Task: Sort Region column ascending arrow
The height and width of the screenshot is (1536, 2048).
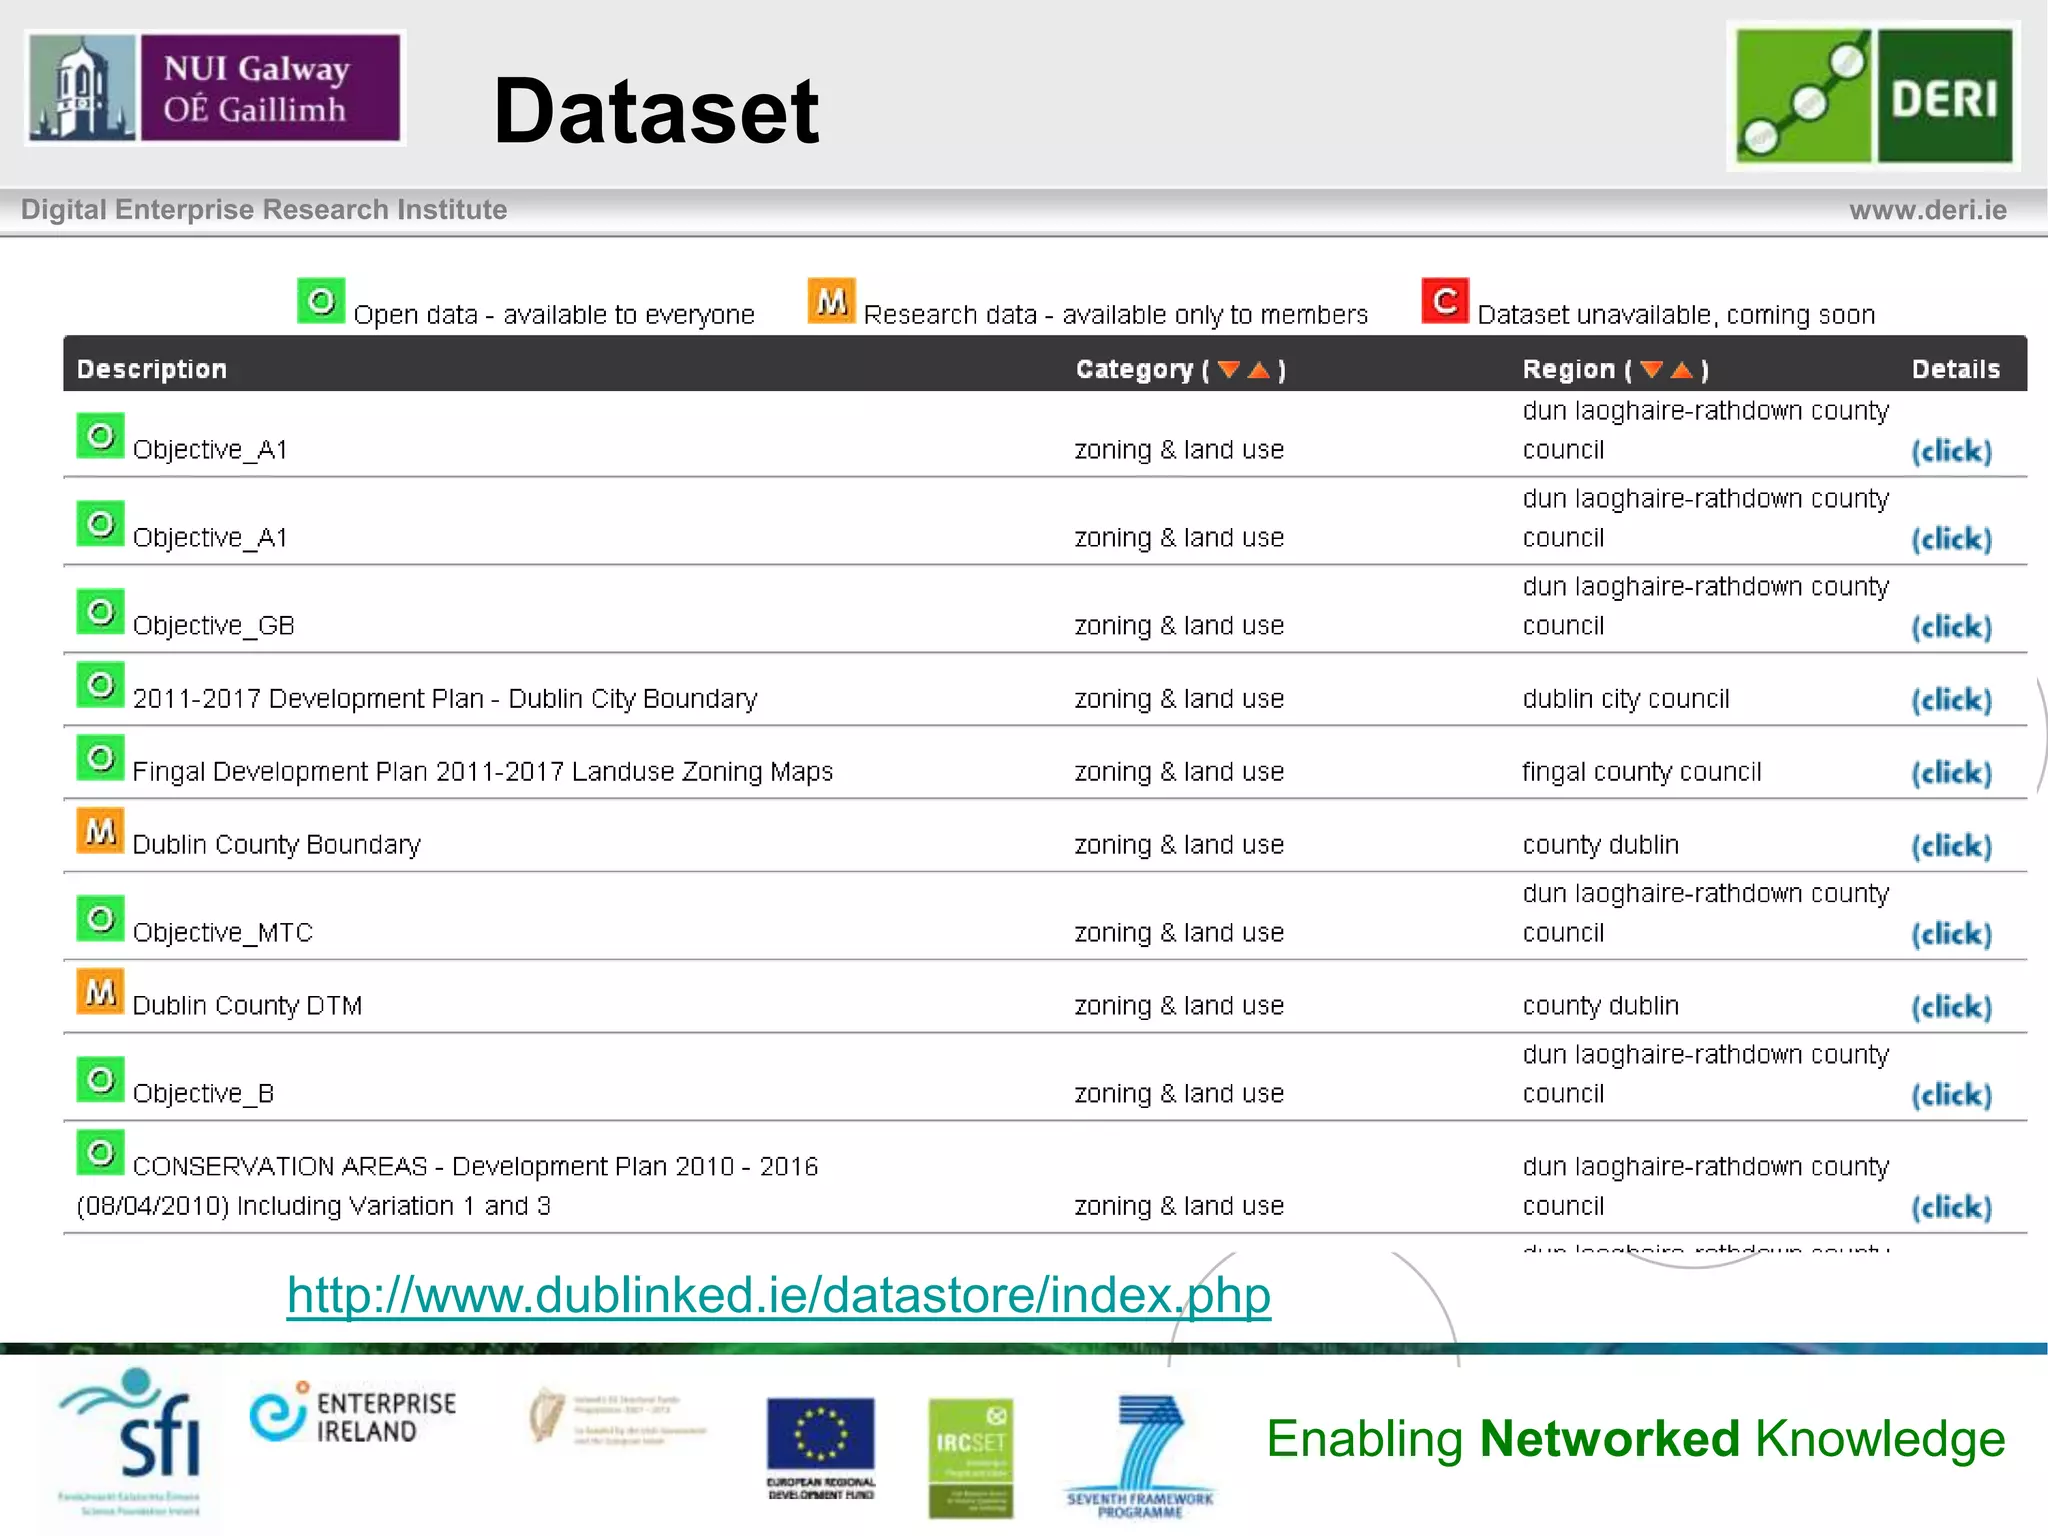Action: pos(1682,370)
